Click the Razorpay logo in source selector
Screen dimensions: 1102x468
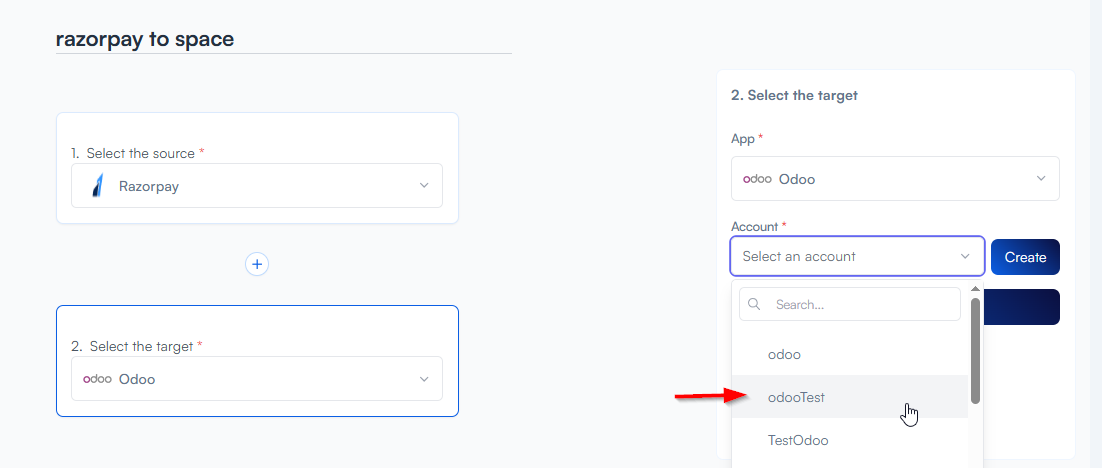click(x=97, y=186)
